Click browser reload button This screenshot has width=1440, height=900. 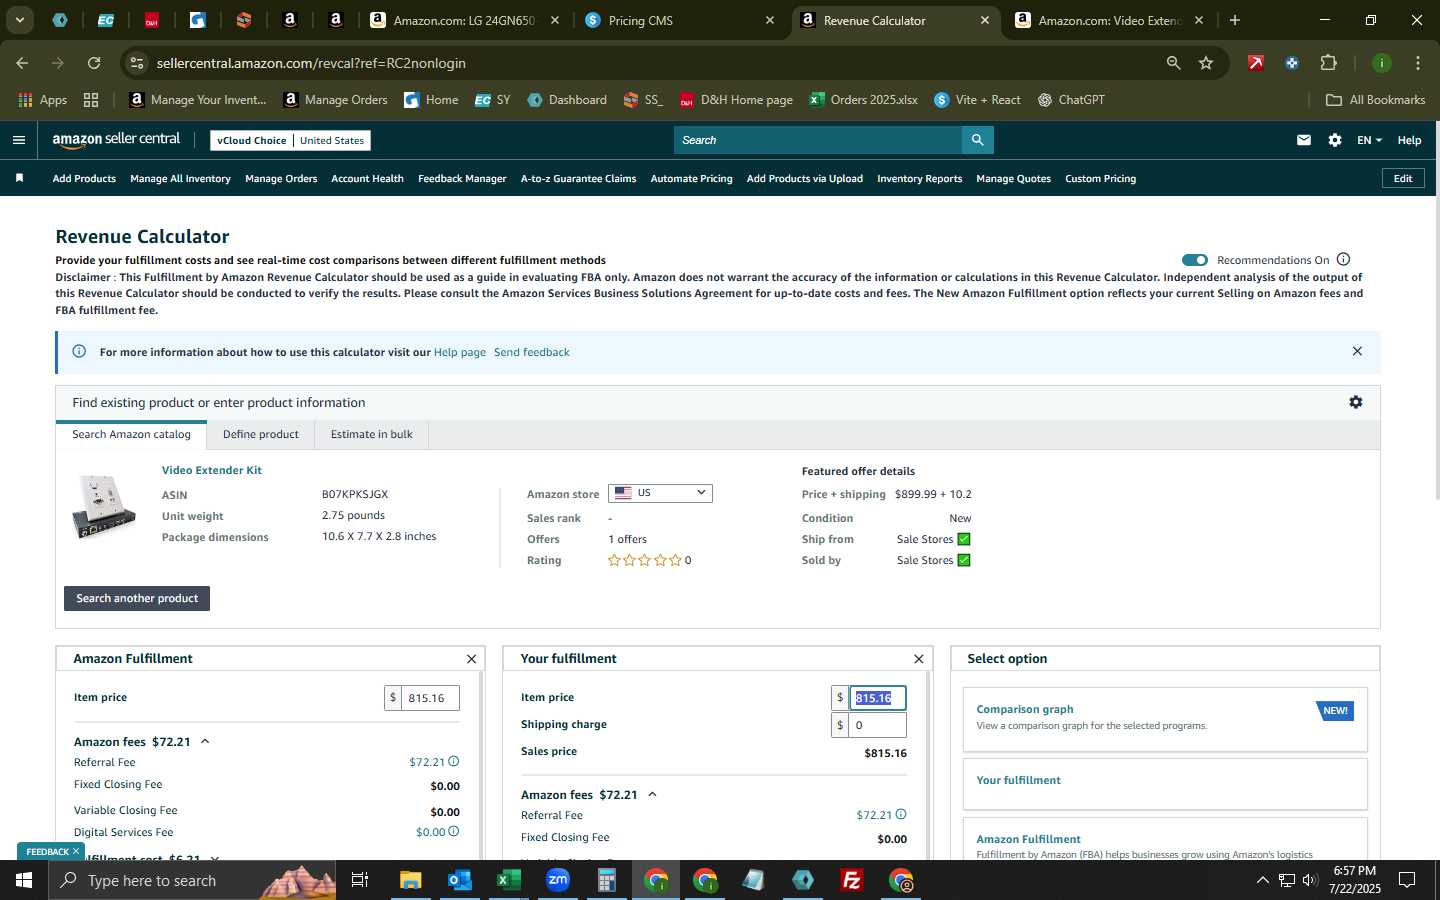(94, 63)
